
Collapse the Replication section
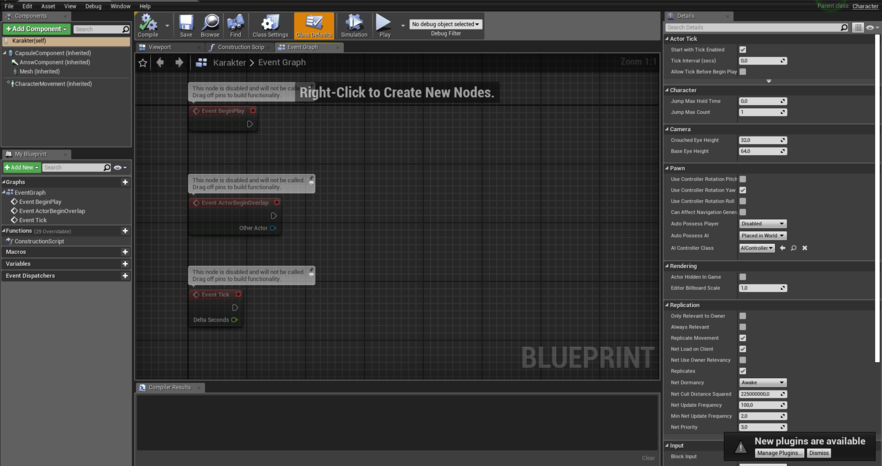point(667,305)
